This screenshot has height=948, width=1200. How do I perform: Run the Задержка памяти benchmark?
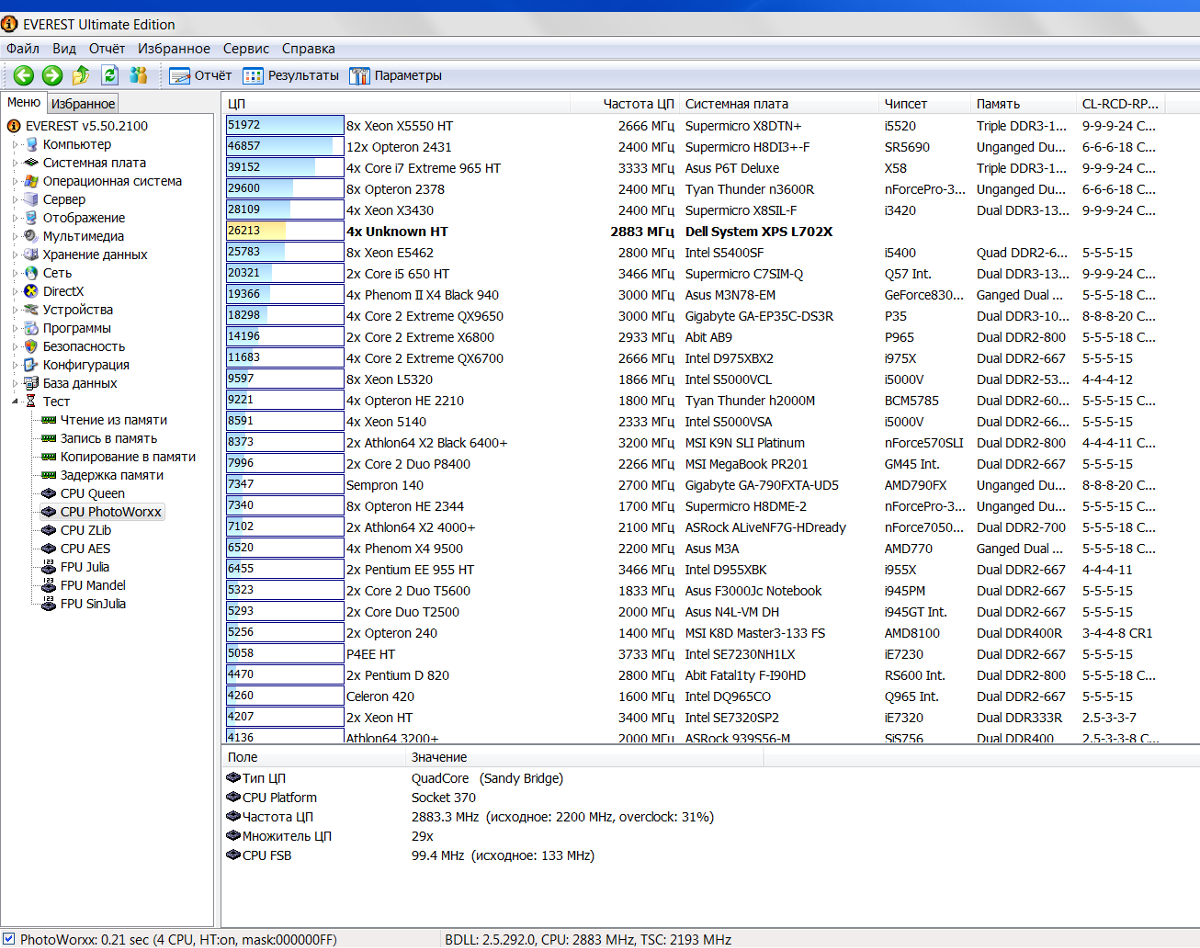[x=112, y=475]
